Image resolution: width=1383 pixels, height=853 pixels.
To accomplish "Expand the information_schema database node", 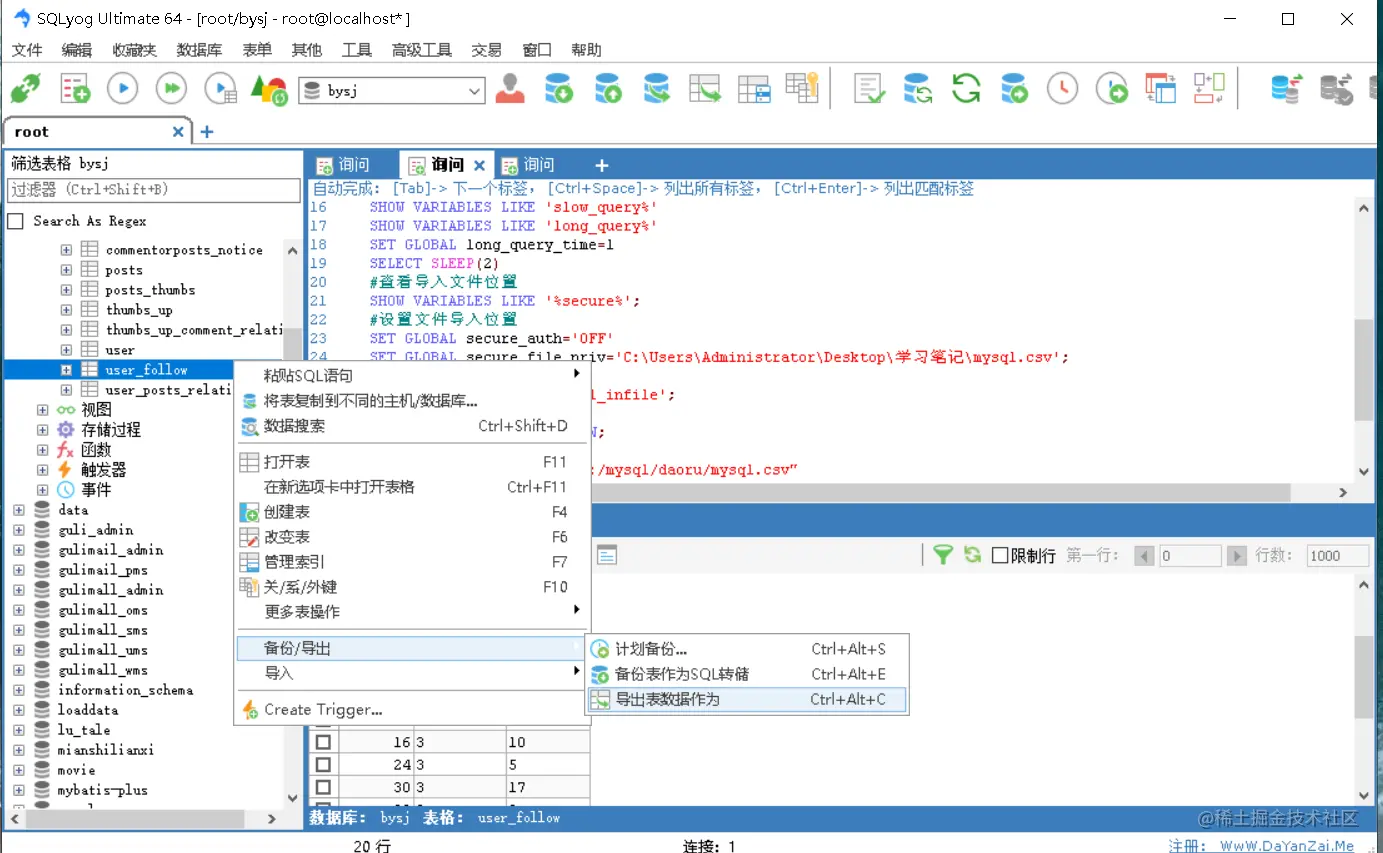I will (x=18, y=690).
